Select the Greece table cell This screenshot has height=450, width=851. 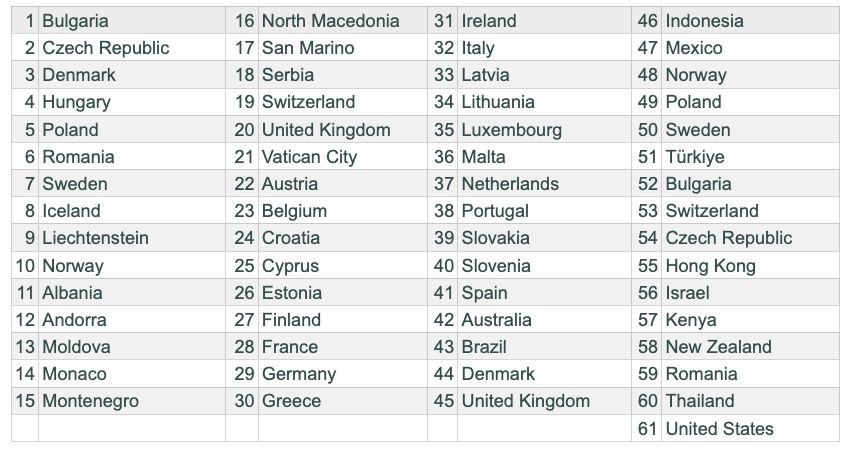[291, 401]
